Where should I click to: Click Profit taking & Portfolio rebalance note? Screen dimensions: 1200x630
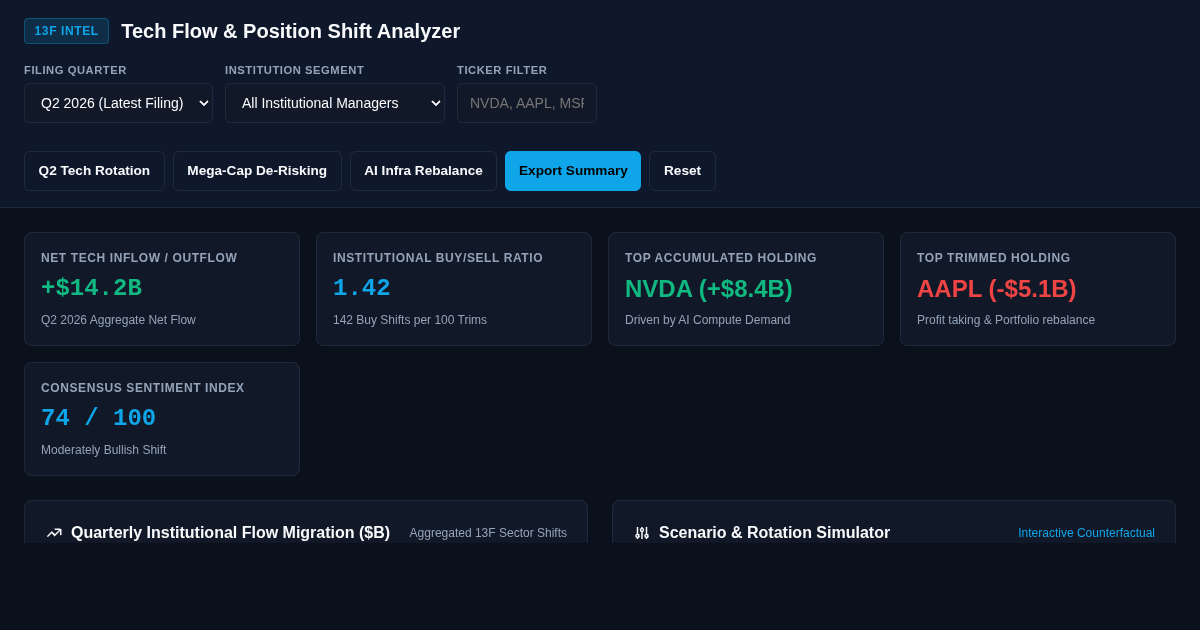point(1006,320)
